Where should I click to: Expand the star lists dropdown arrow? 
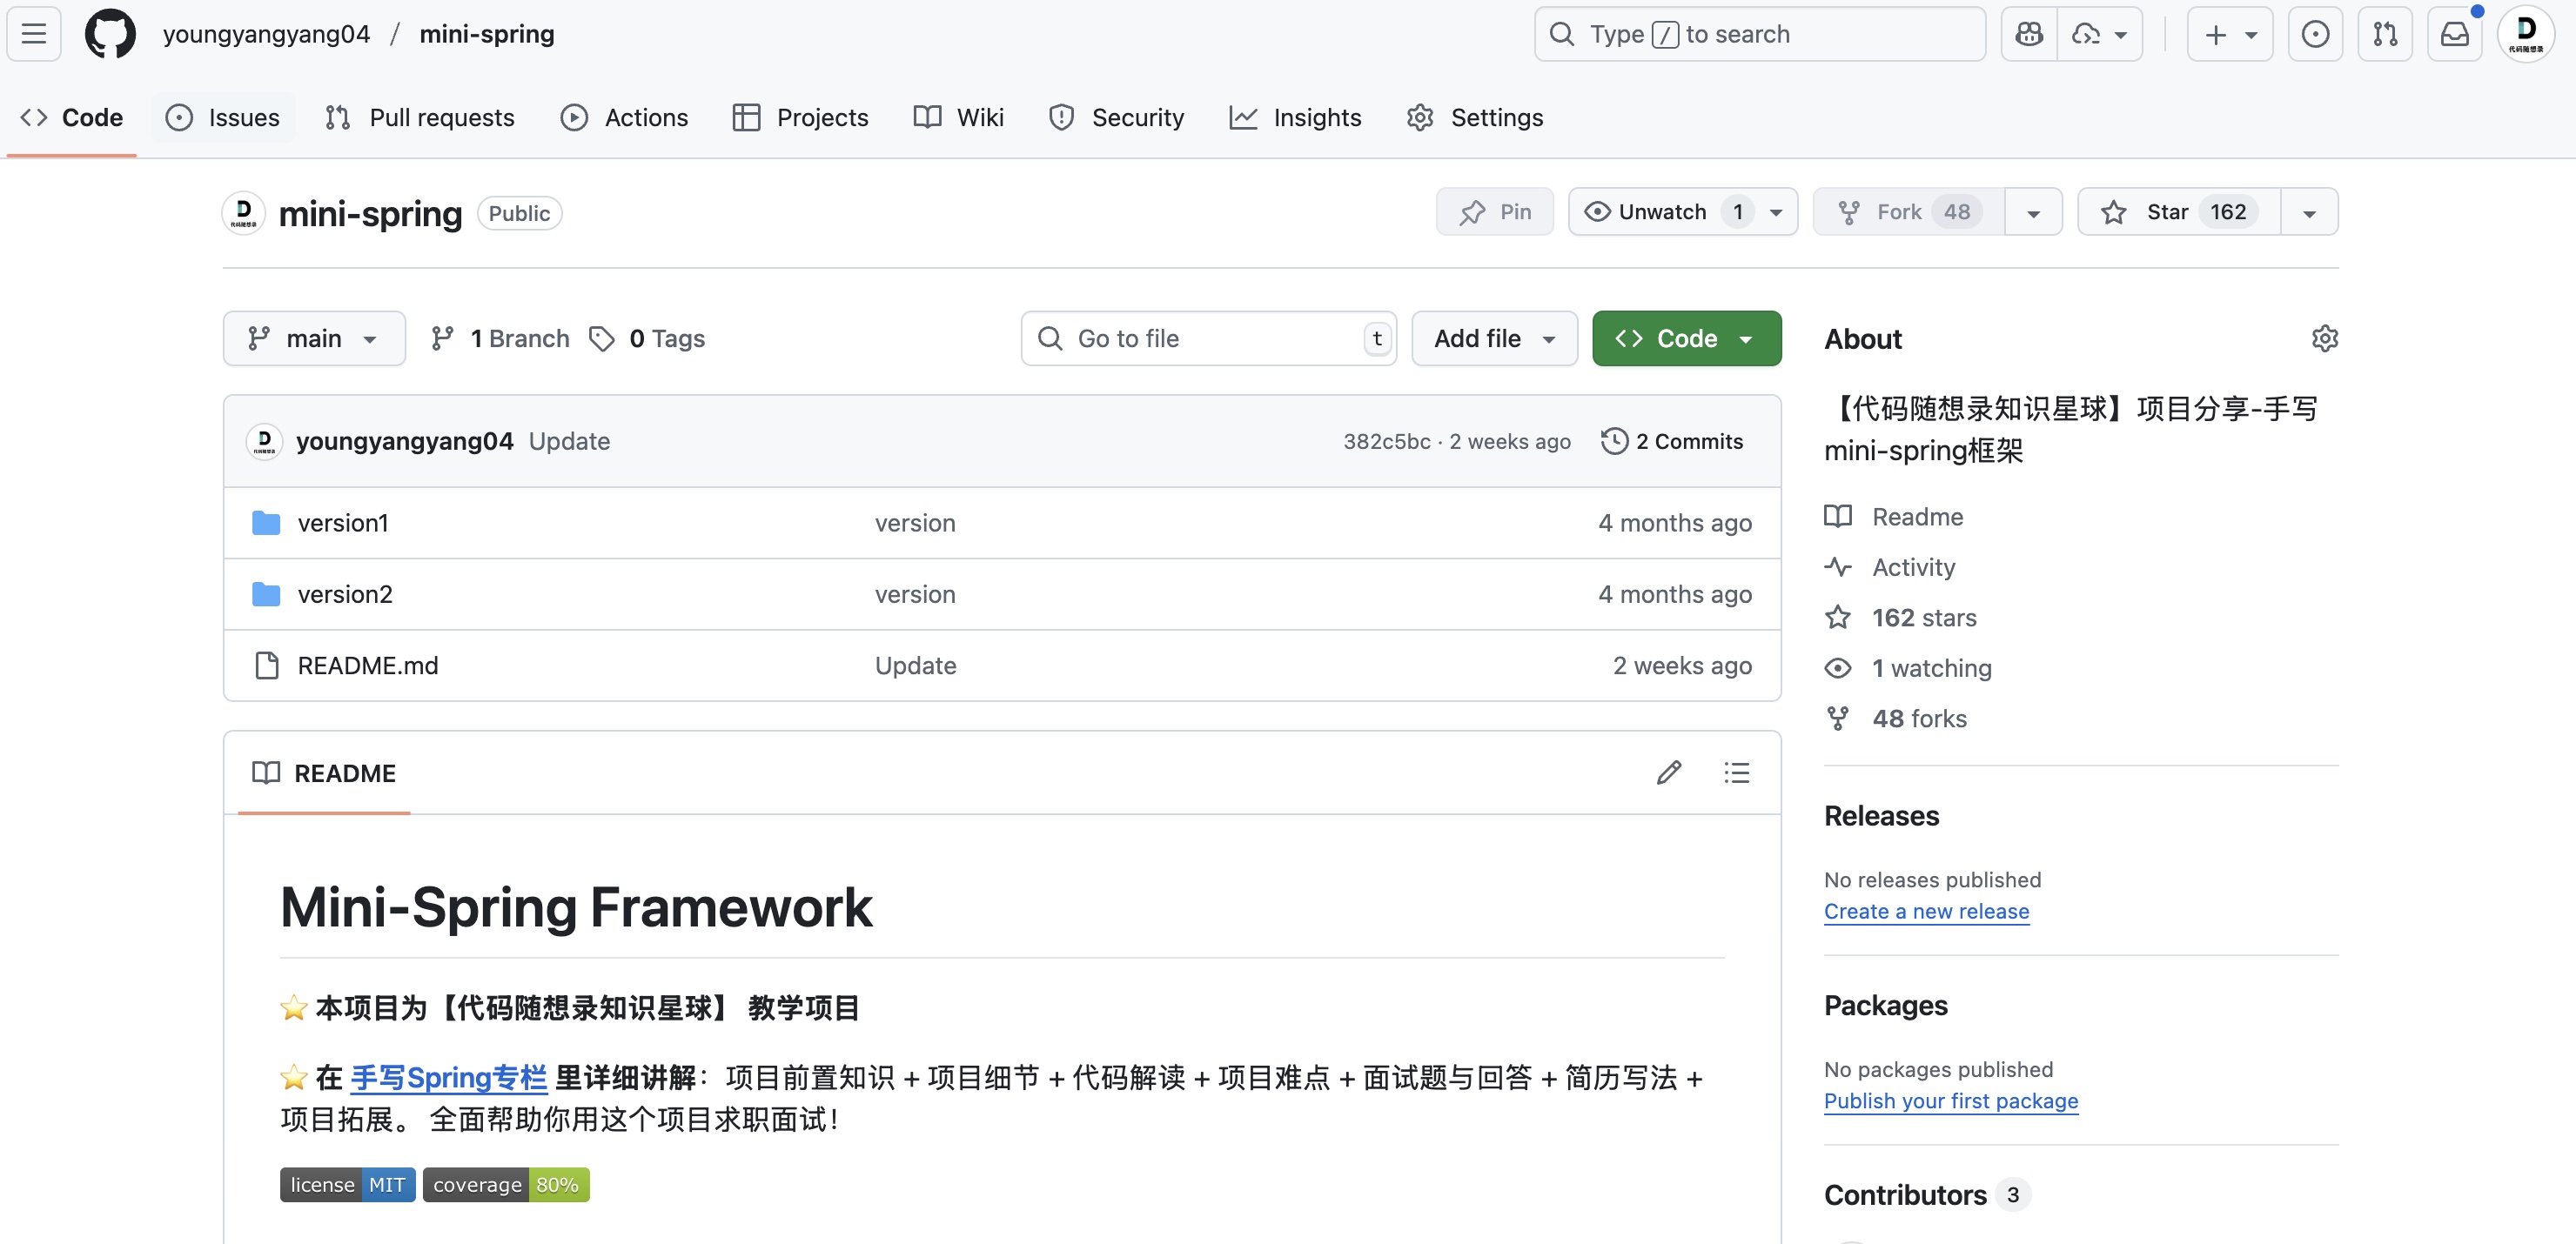[2309, 212]
